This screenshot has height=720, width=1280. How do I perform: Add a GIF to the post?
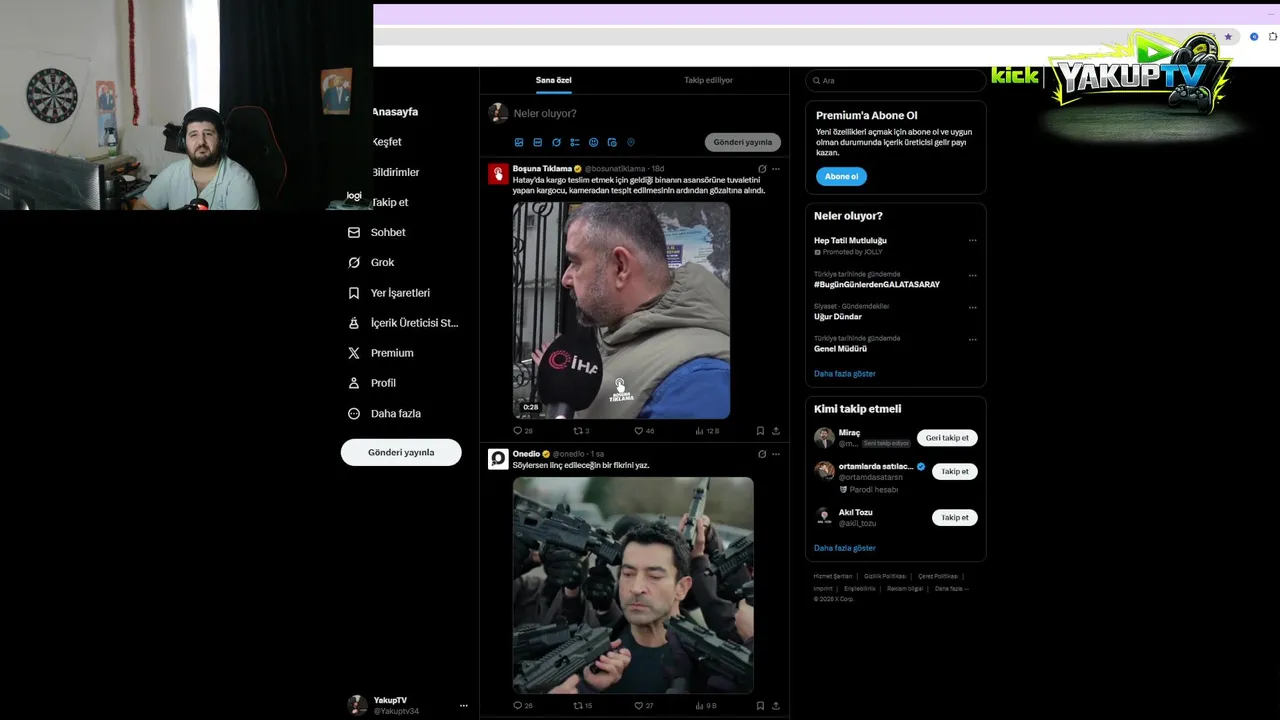tap(537, 143)
